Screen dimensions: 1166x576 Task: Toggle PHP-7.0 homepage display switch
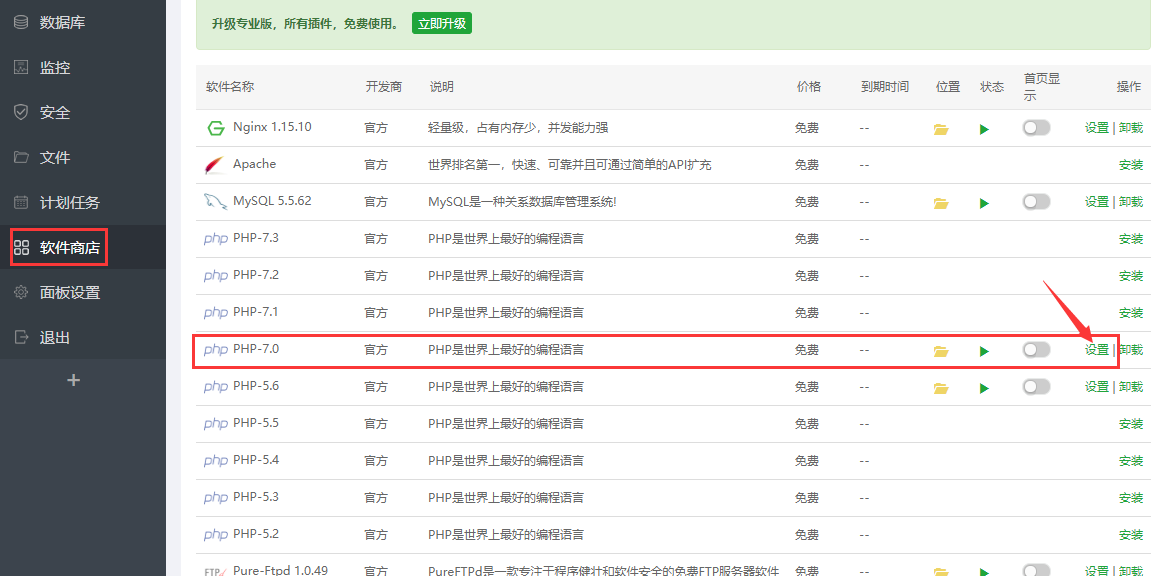point(1036,349)
